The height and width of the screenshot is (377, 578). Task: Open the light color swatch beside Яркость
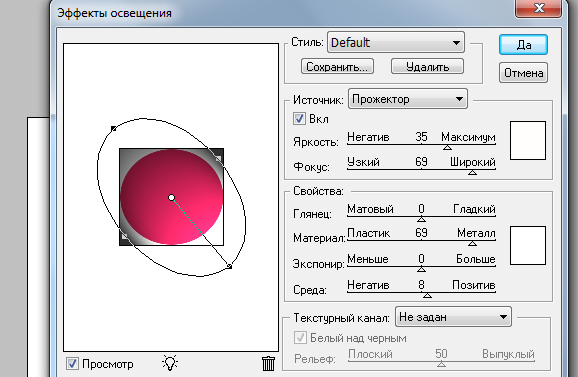click(527, 140)
